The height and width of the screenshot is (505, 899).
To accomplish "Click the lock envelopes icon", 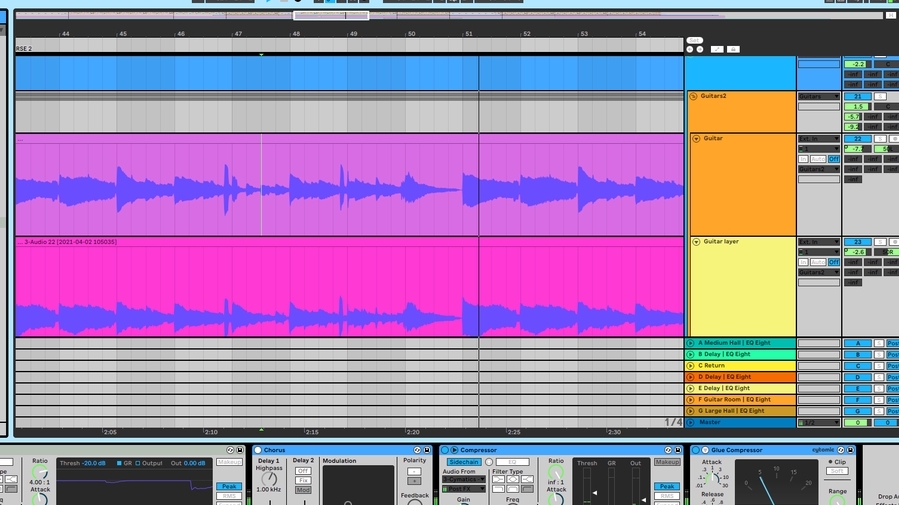I will (x=733, y=49).
